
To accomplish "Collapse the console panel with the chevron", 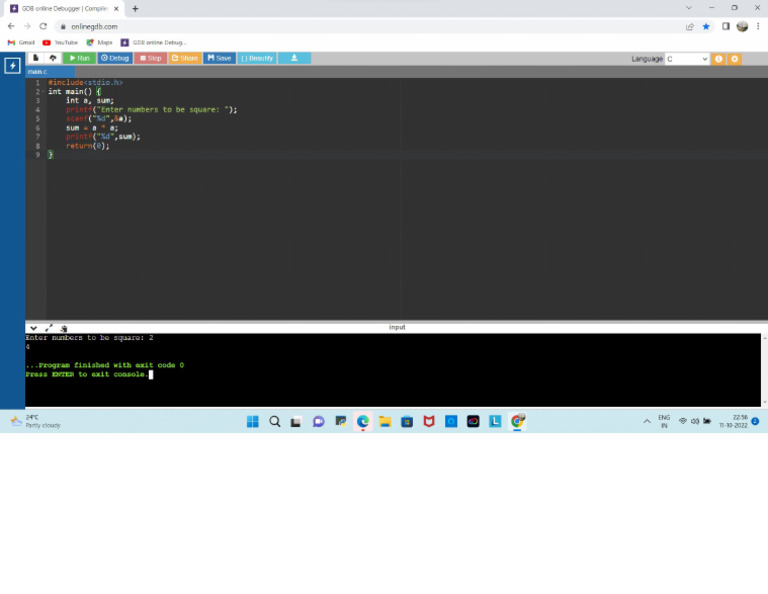I will point(33,328).
